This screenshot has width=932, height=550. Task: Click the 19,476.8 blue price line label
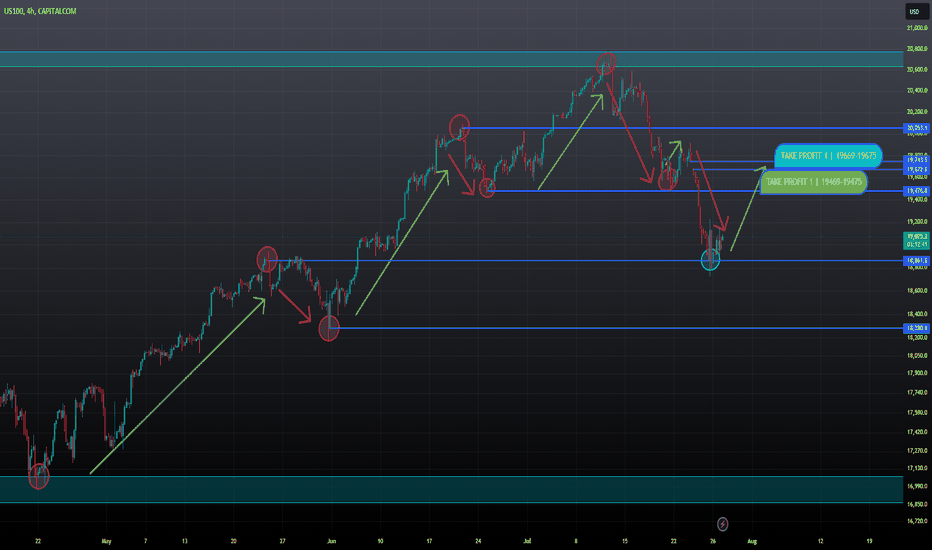917,191
